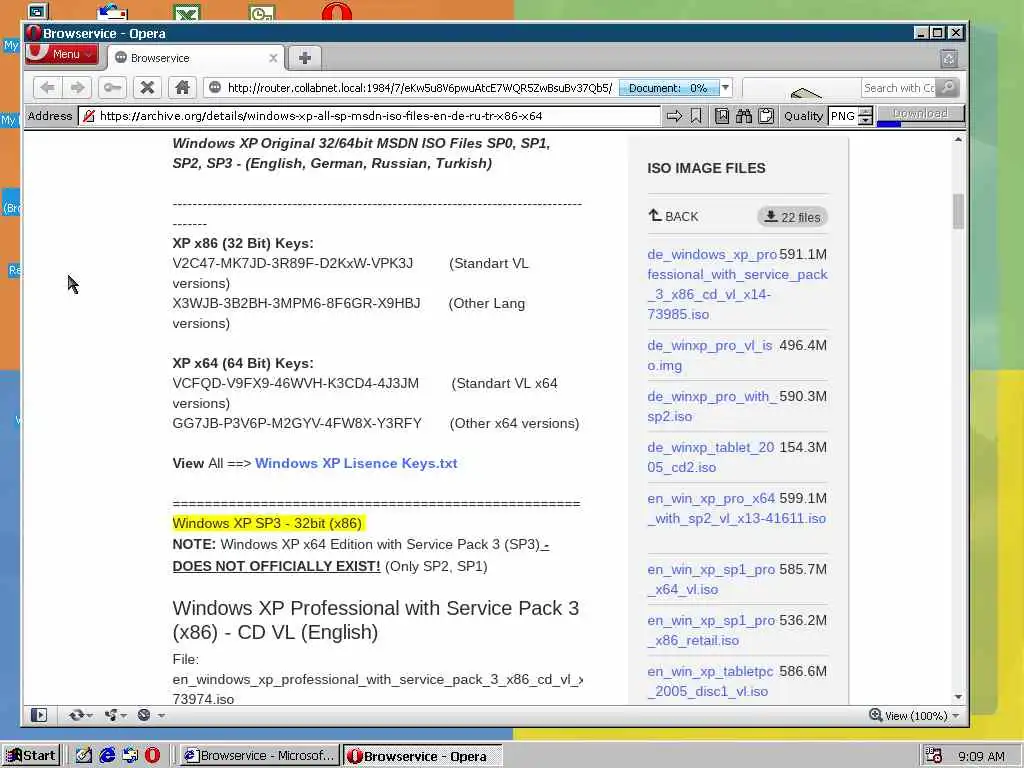Screen dimensions: 1024x768
Task: Click Browservice - Opera taskbar button
Action: [x=423, y=756]
